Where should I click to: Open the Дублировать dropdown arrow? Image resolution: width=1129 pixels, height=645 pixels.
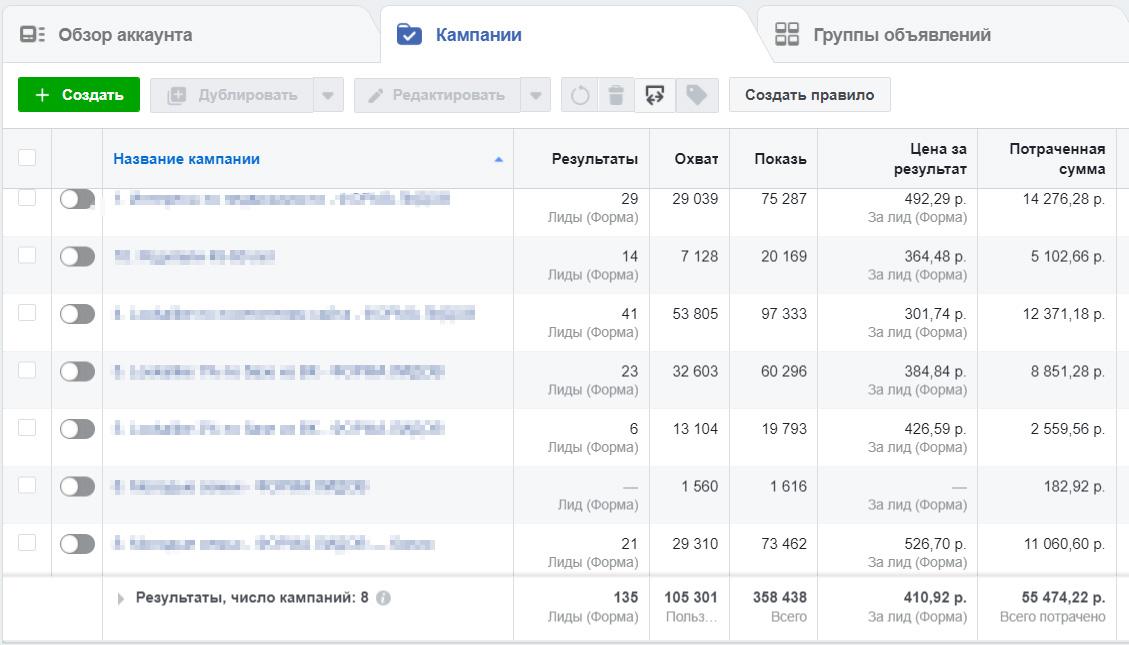pyautogui.click(x=327, y=95)
